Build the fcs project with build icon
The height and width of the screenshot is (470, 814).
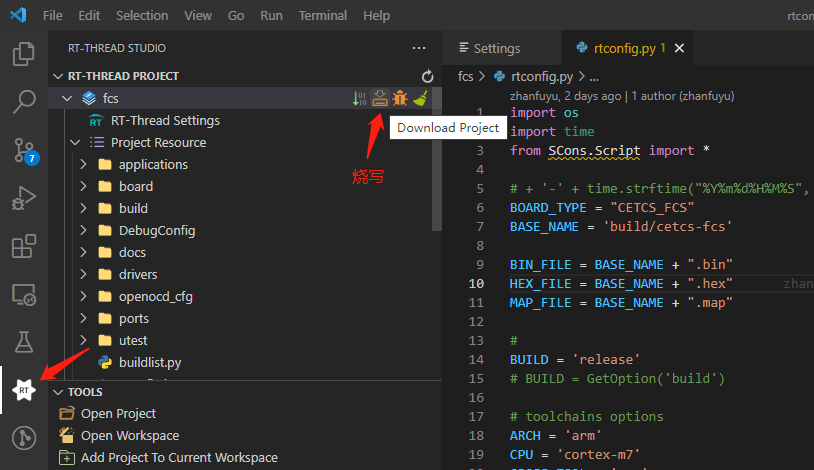(359, 98)
